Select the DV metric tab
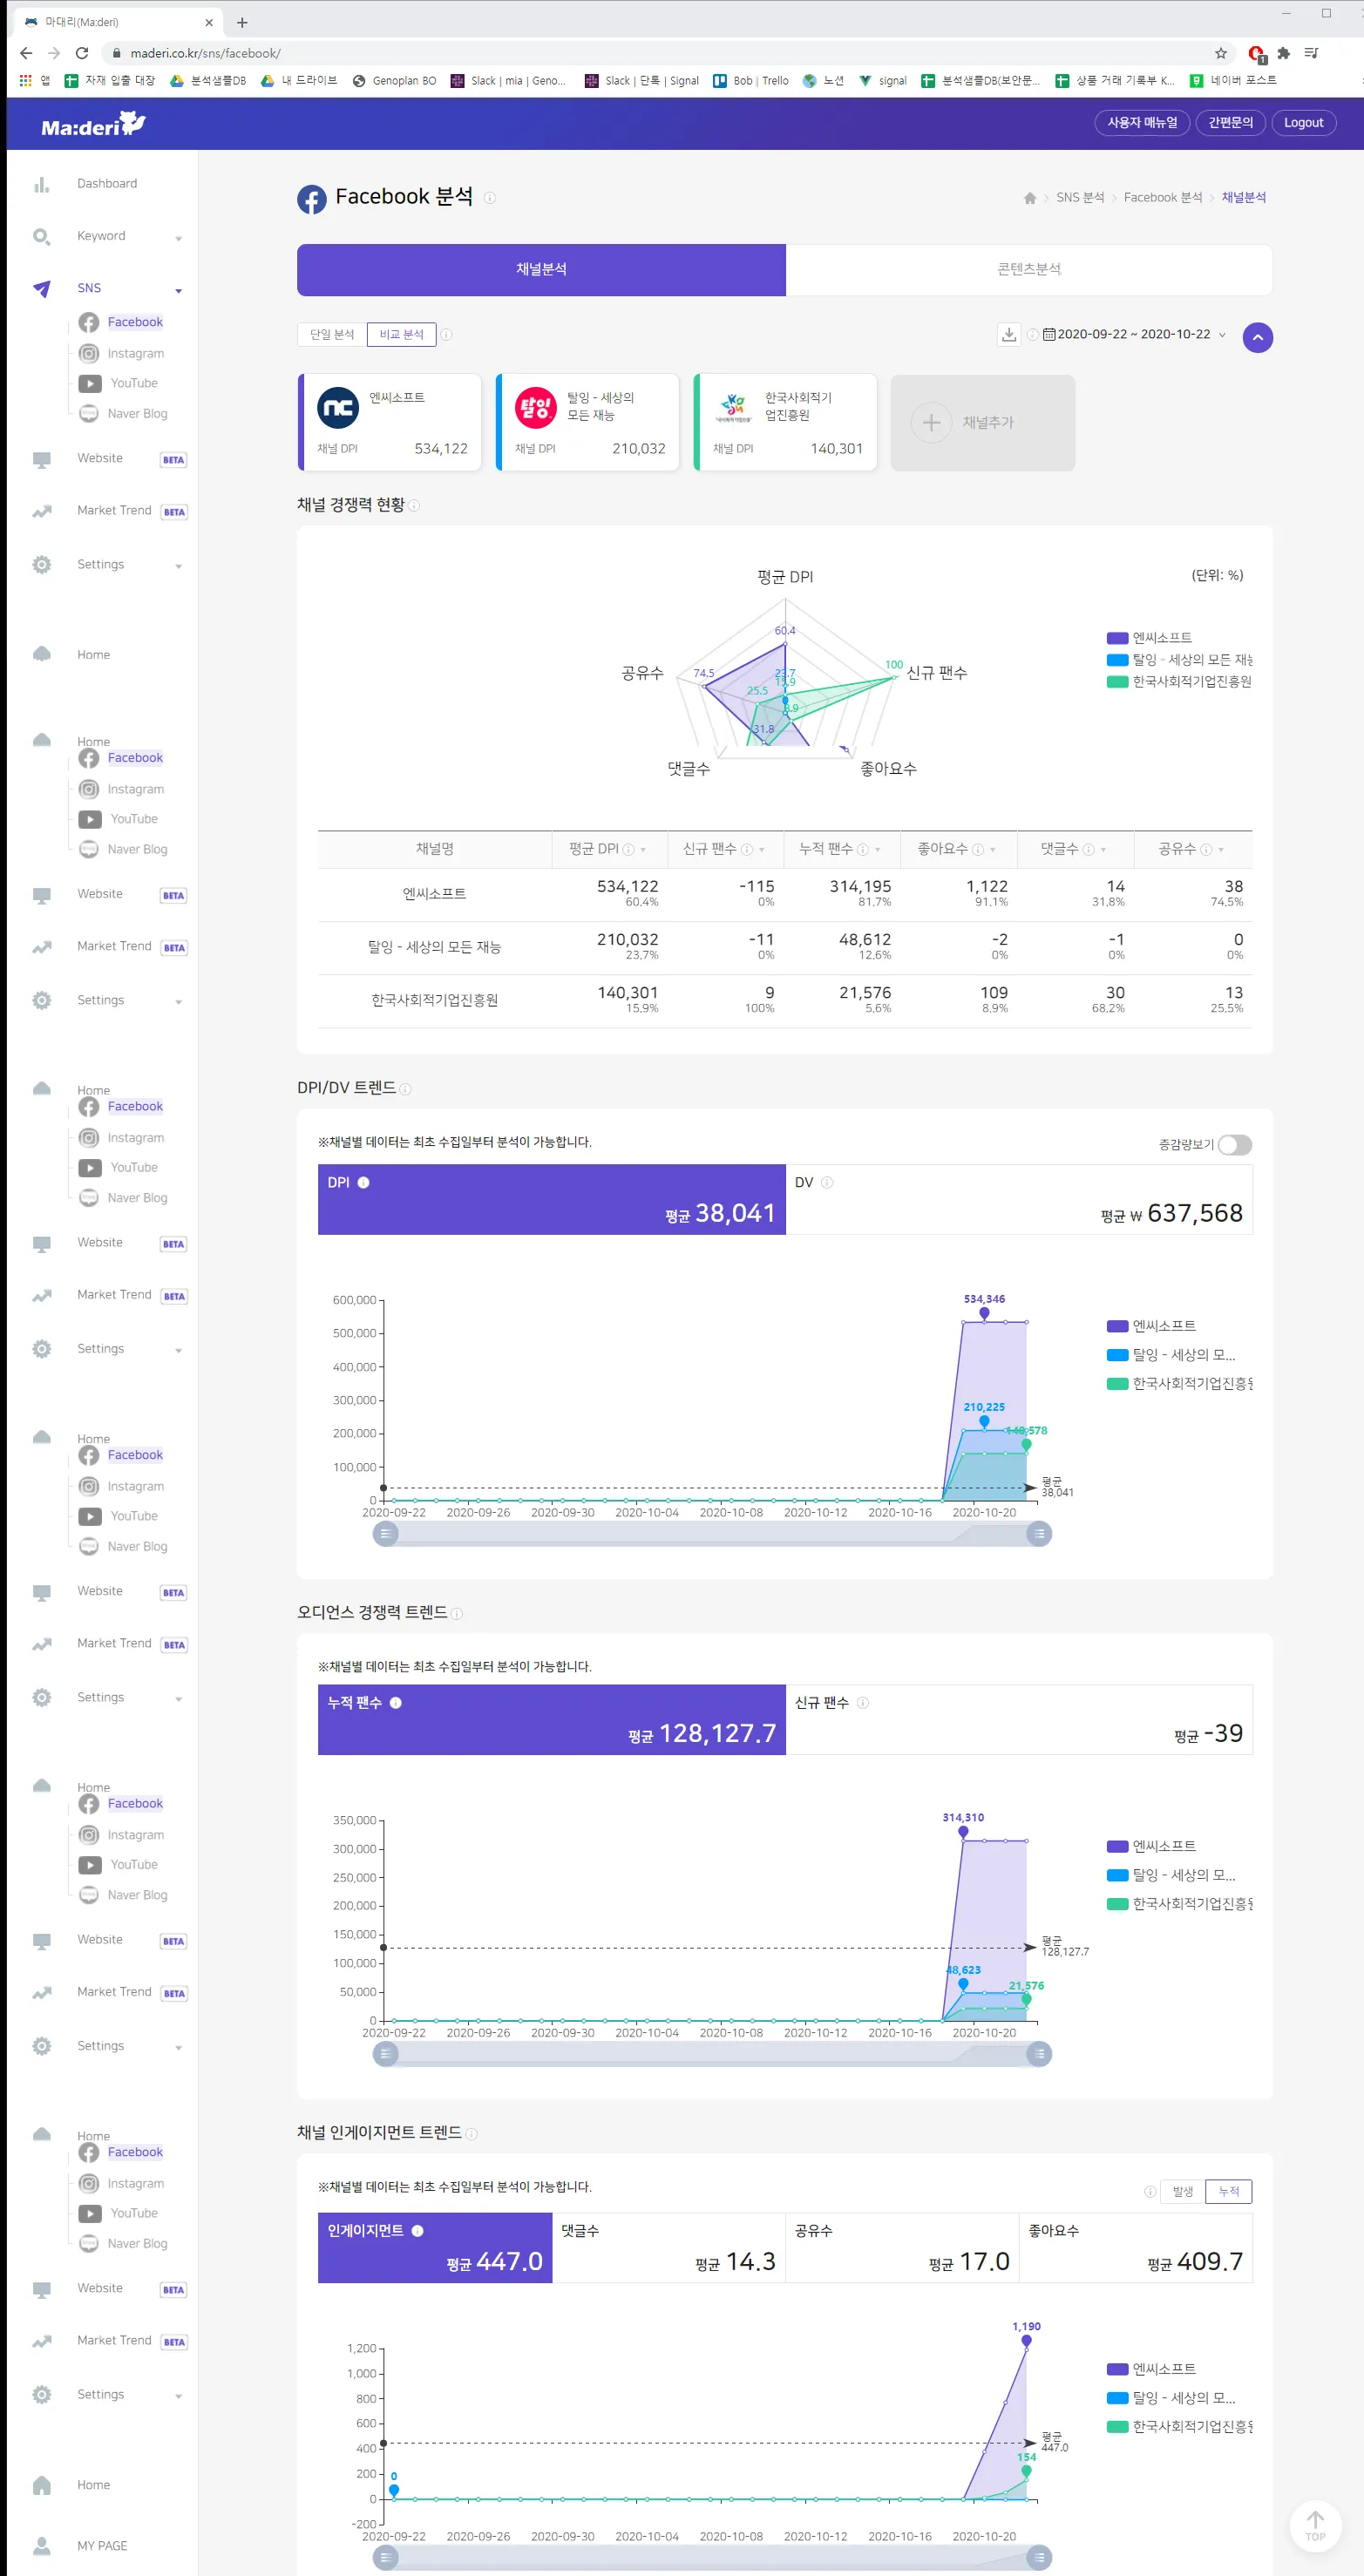1364x2576 pixels. point(1019,1199)
